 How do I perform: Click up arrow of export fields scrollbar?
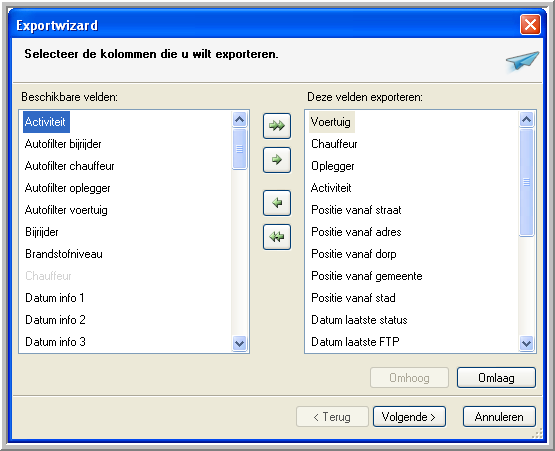coord(526,119)
